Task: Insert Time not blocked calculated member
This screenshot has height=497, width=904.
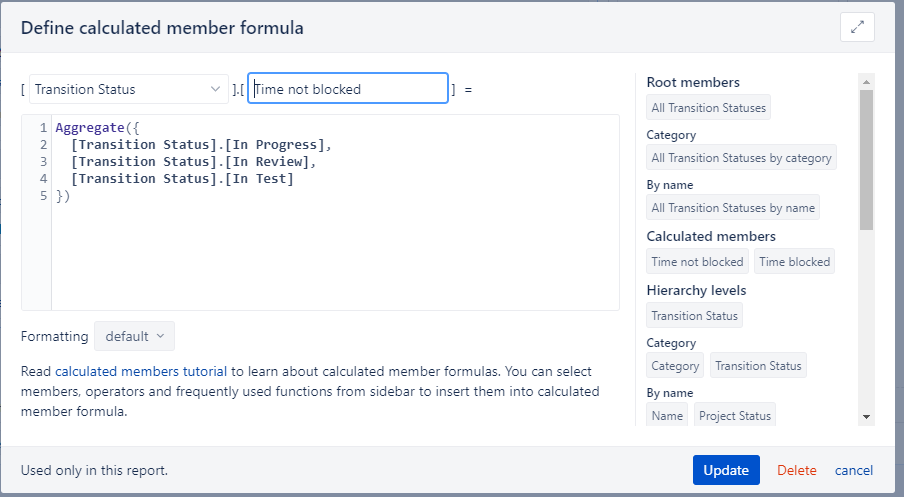Action: (x=697, y=262)
